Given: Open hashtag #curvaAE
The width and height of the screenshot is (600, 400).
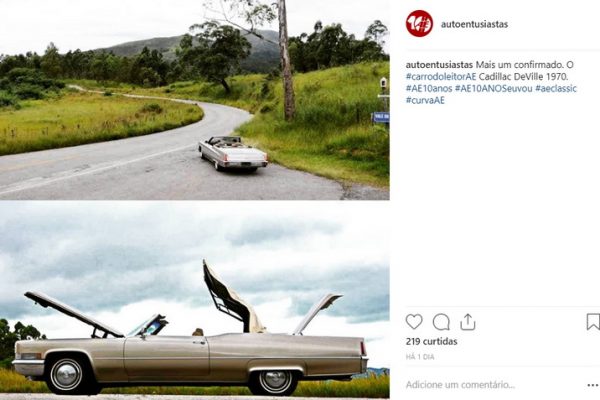Looking at the screenshot, I should [x=425, y=100].
